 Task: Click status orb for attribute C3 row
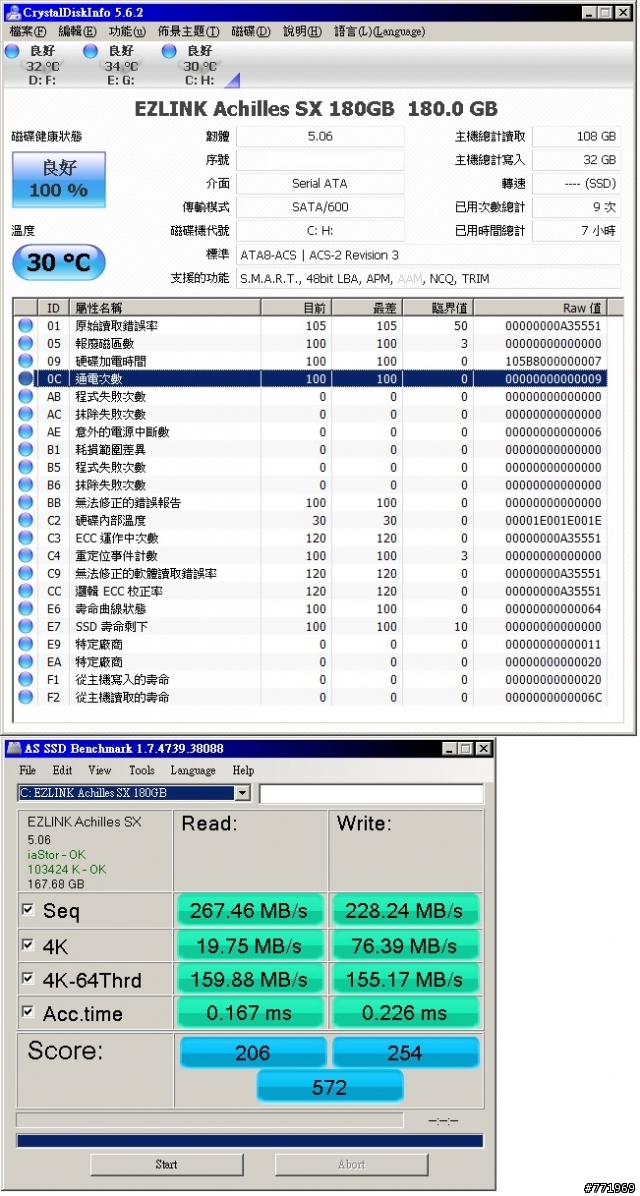tap(26, 538)
